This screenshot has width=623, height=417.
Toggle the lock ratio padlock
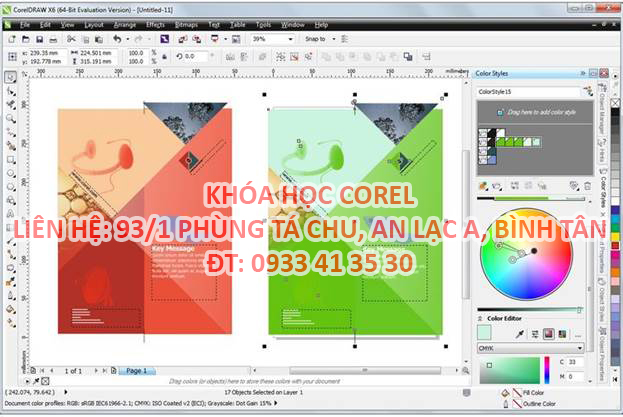click(x=164, y=57)
